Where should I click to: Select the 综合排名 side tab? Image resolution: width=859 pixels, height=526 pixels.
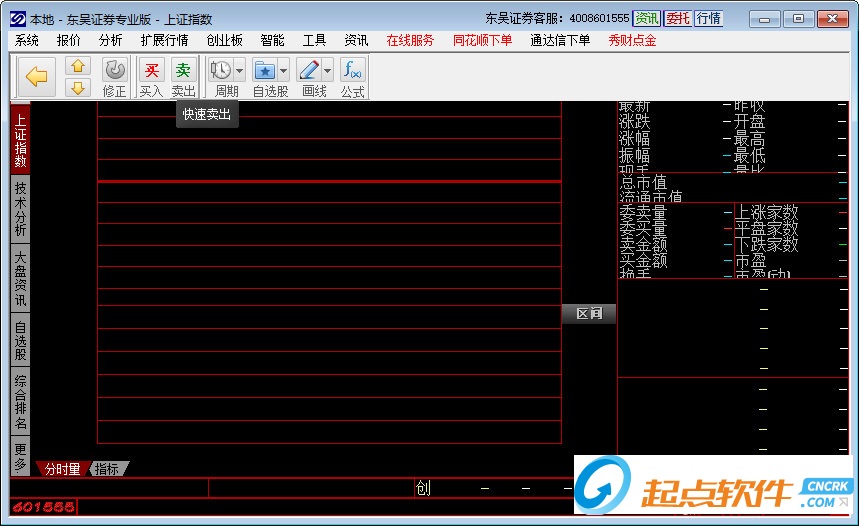click(x=20, y=402)
